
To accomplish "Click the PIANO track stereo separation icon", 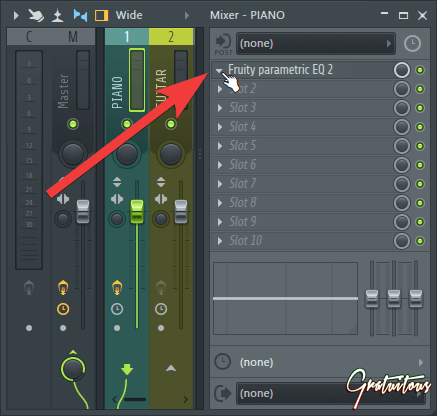I will coord(117,199).
